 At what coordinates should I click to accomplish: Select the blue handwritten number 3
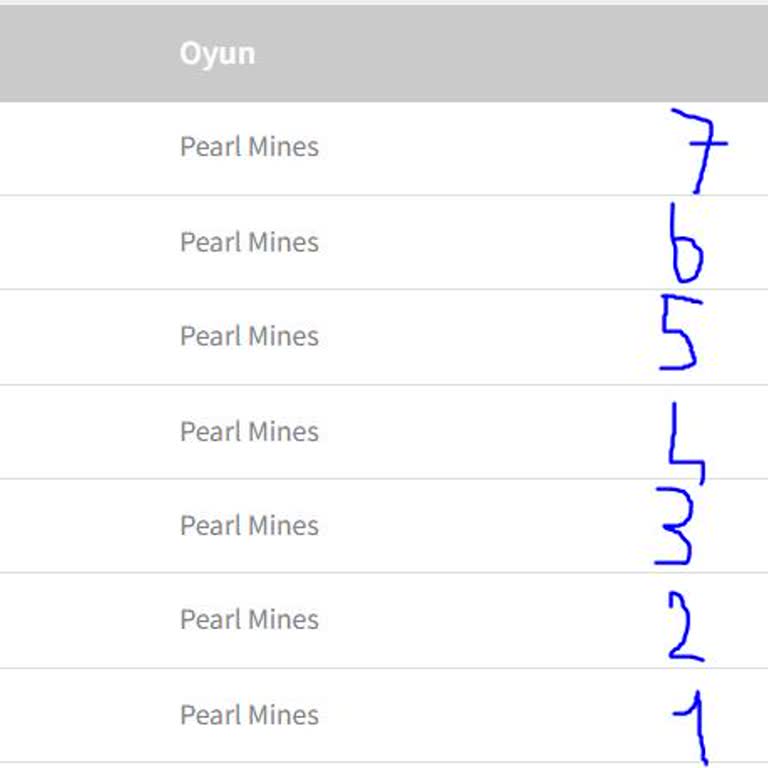[x=676, y=530]
